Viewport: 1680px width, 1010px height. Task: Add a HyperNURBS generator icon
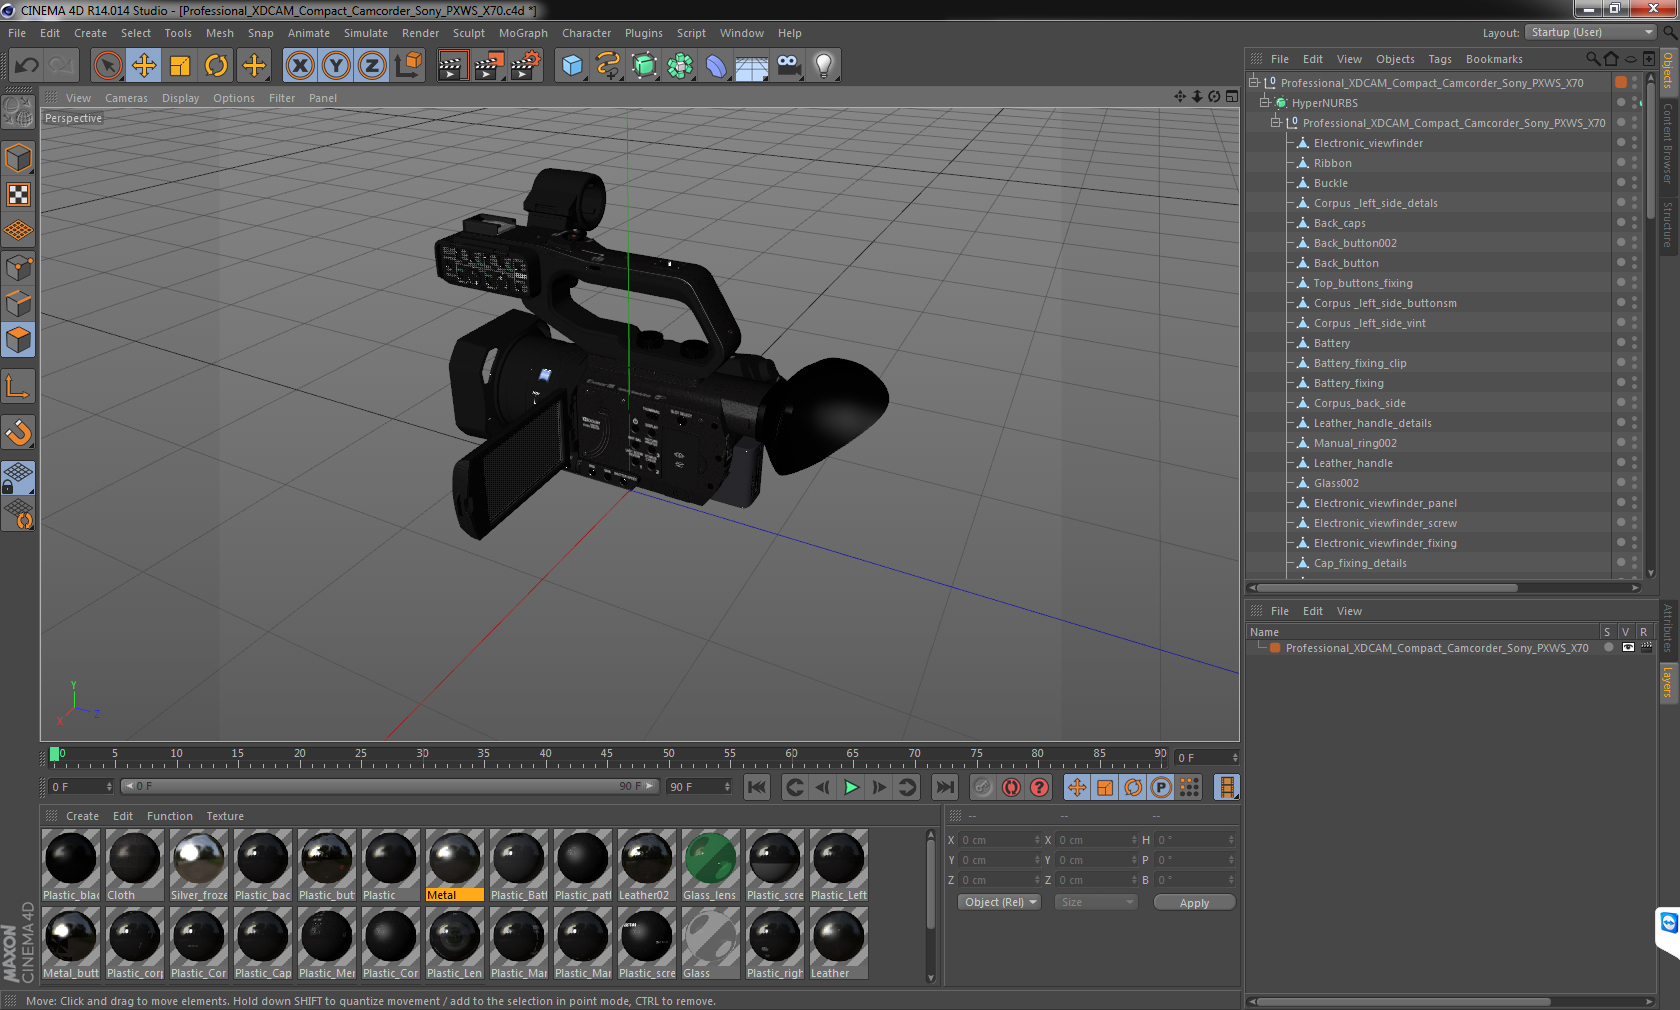[644, 66]
